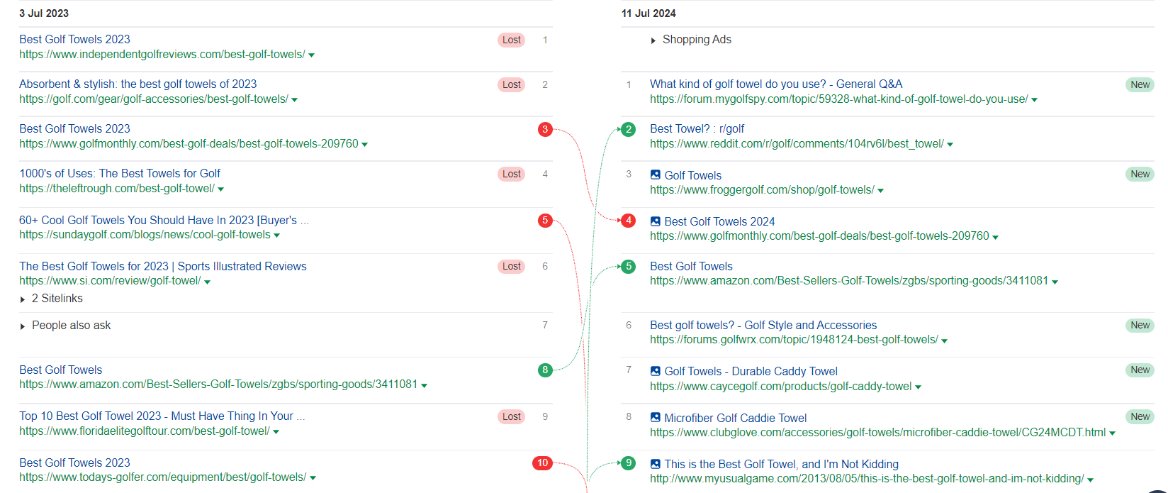Open dropdown arrow beside myusualgame.com URL
The image size is (1168, 493).
[x=1091, y=480]
